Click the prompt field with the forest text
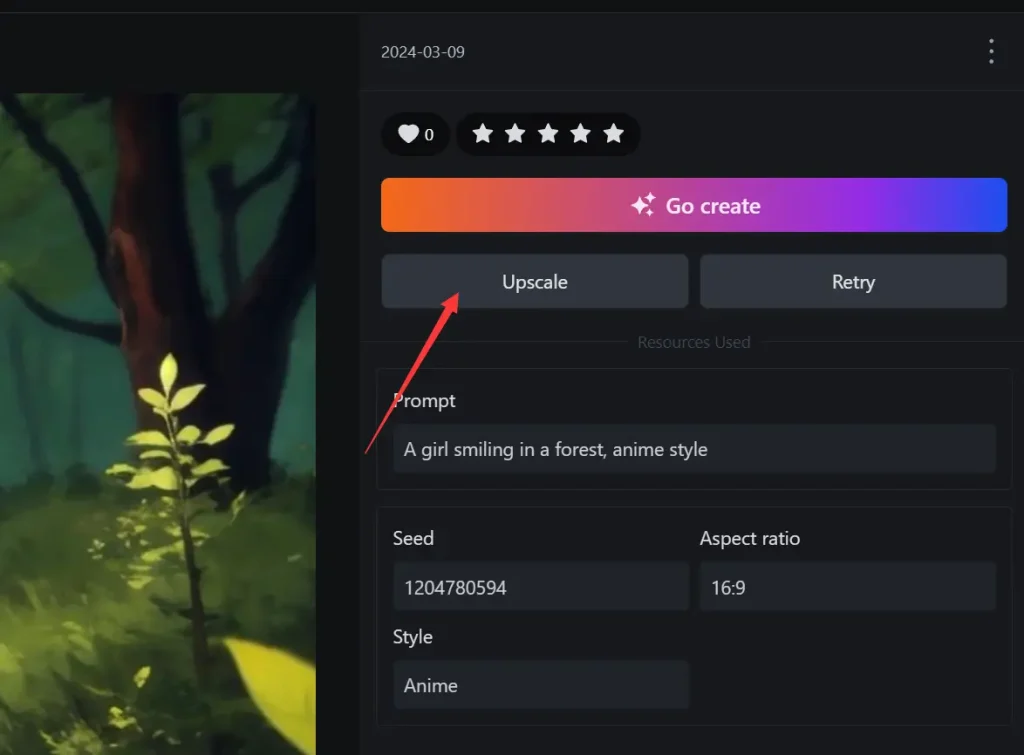The width and height of the screenshot is (1024, 755). (693, 448)
